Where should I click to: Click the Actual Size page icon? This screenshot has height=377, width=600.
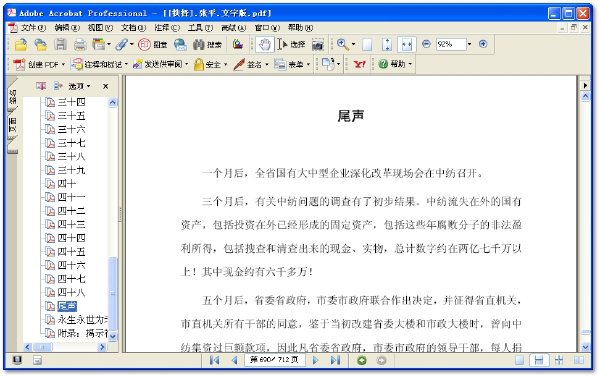367,45
